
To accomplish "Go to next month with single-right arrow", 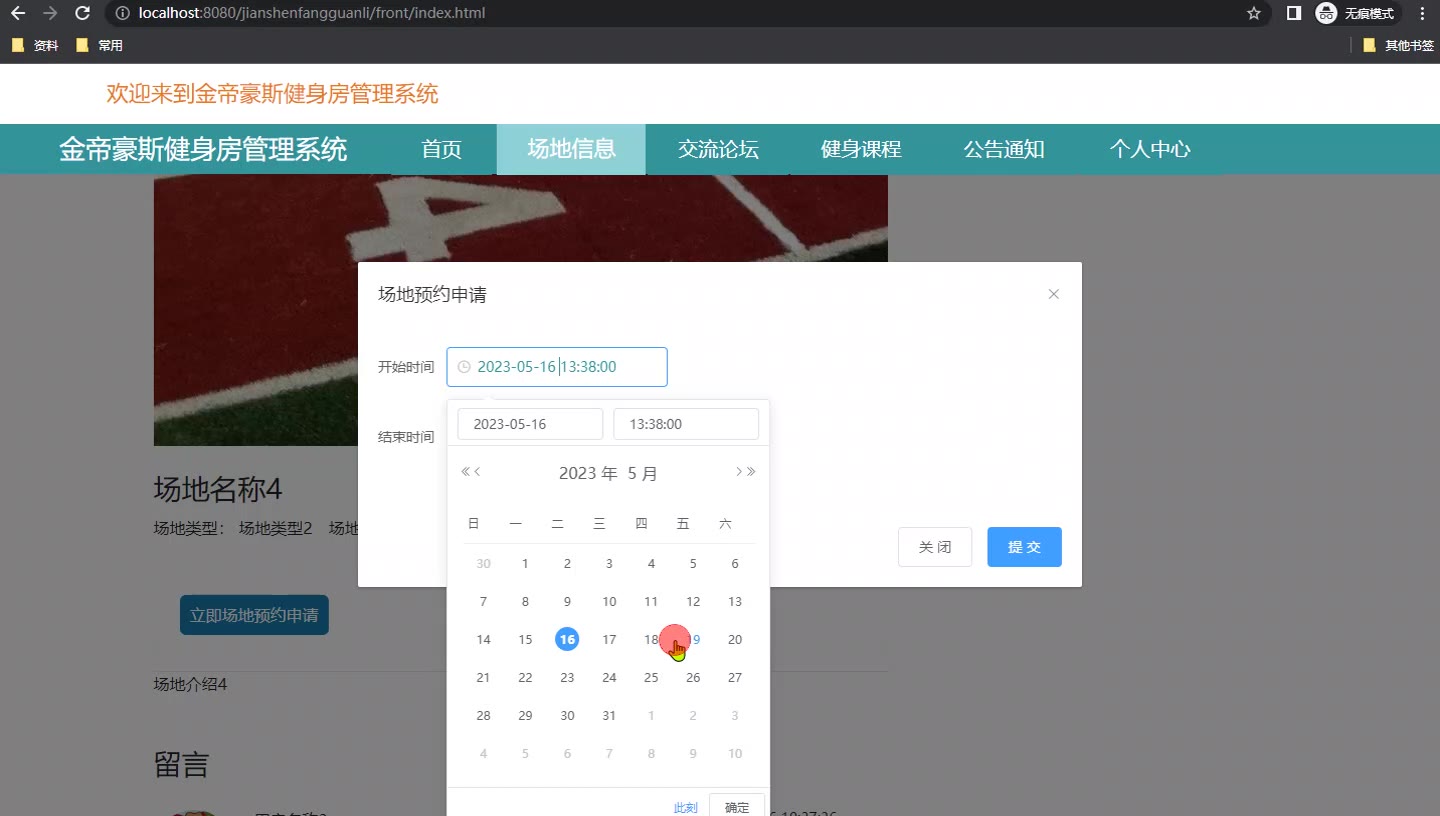I will 739,472.
